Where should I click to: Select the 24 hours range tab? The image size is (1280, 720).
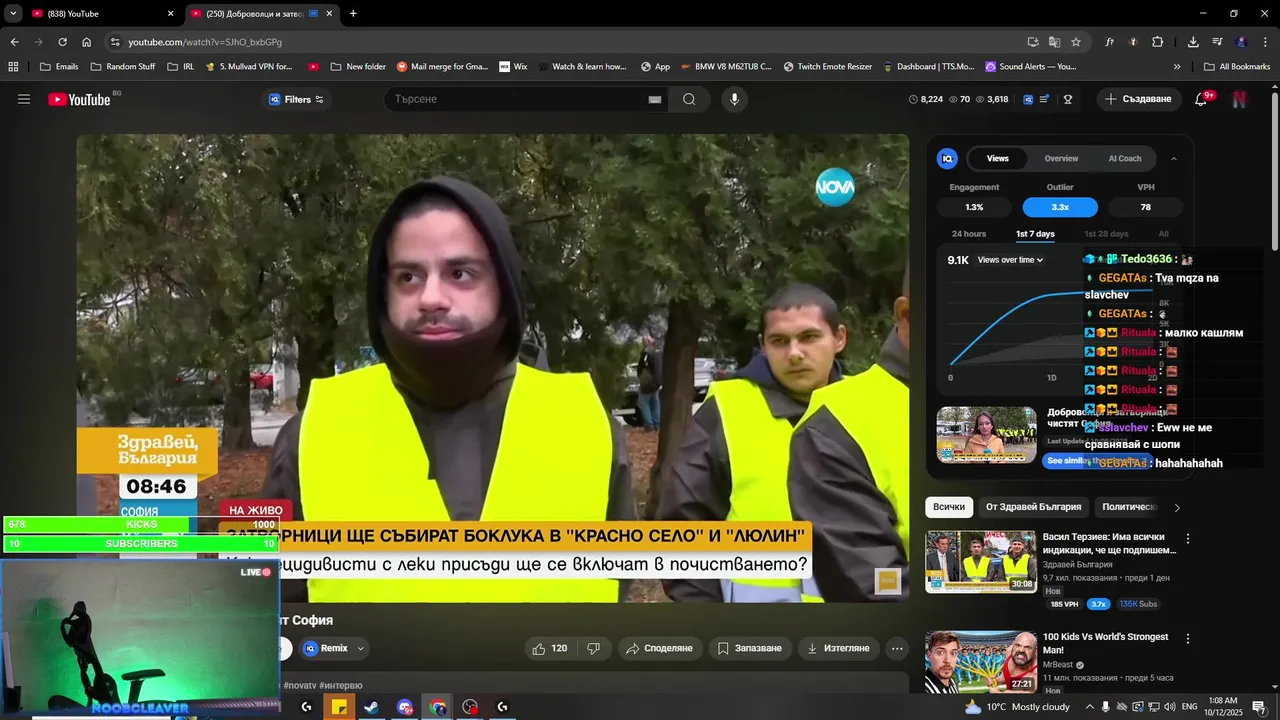coord(969,234)
